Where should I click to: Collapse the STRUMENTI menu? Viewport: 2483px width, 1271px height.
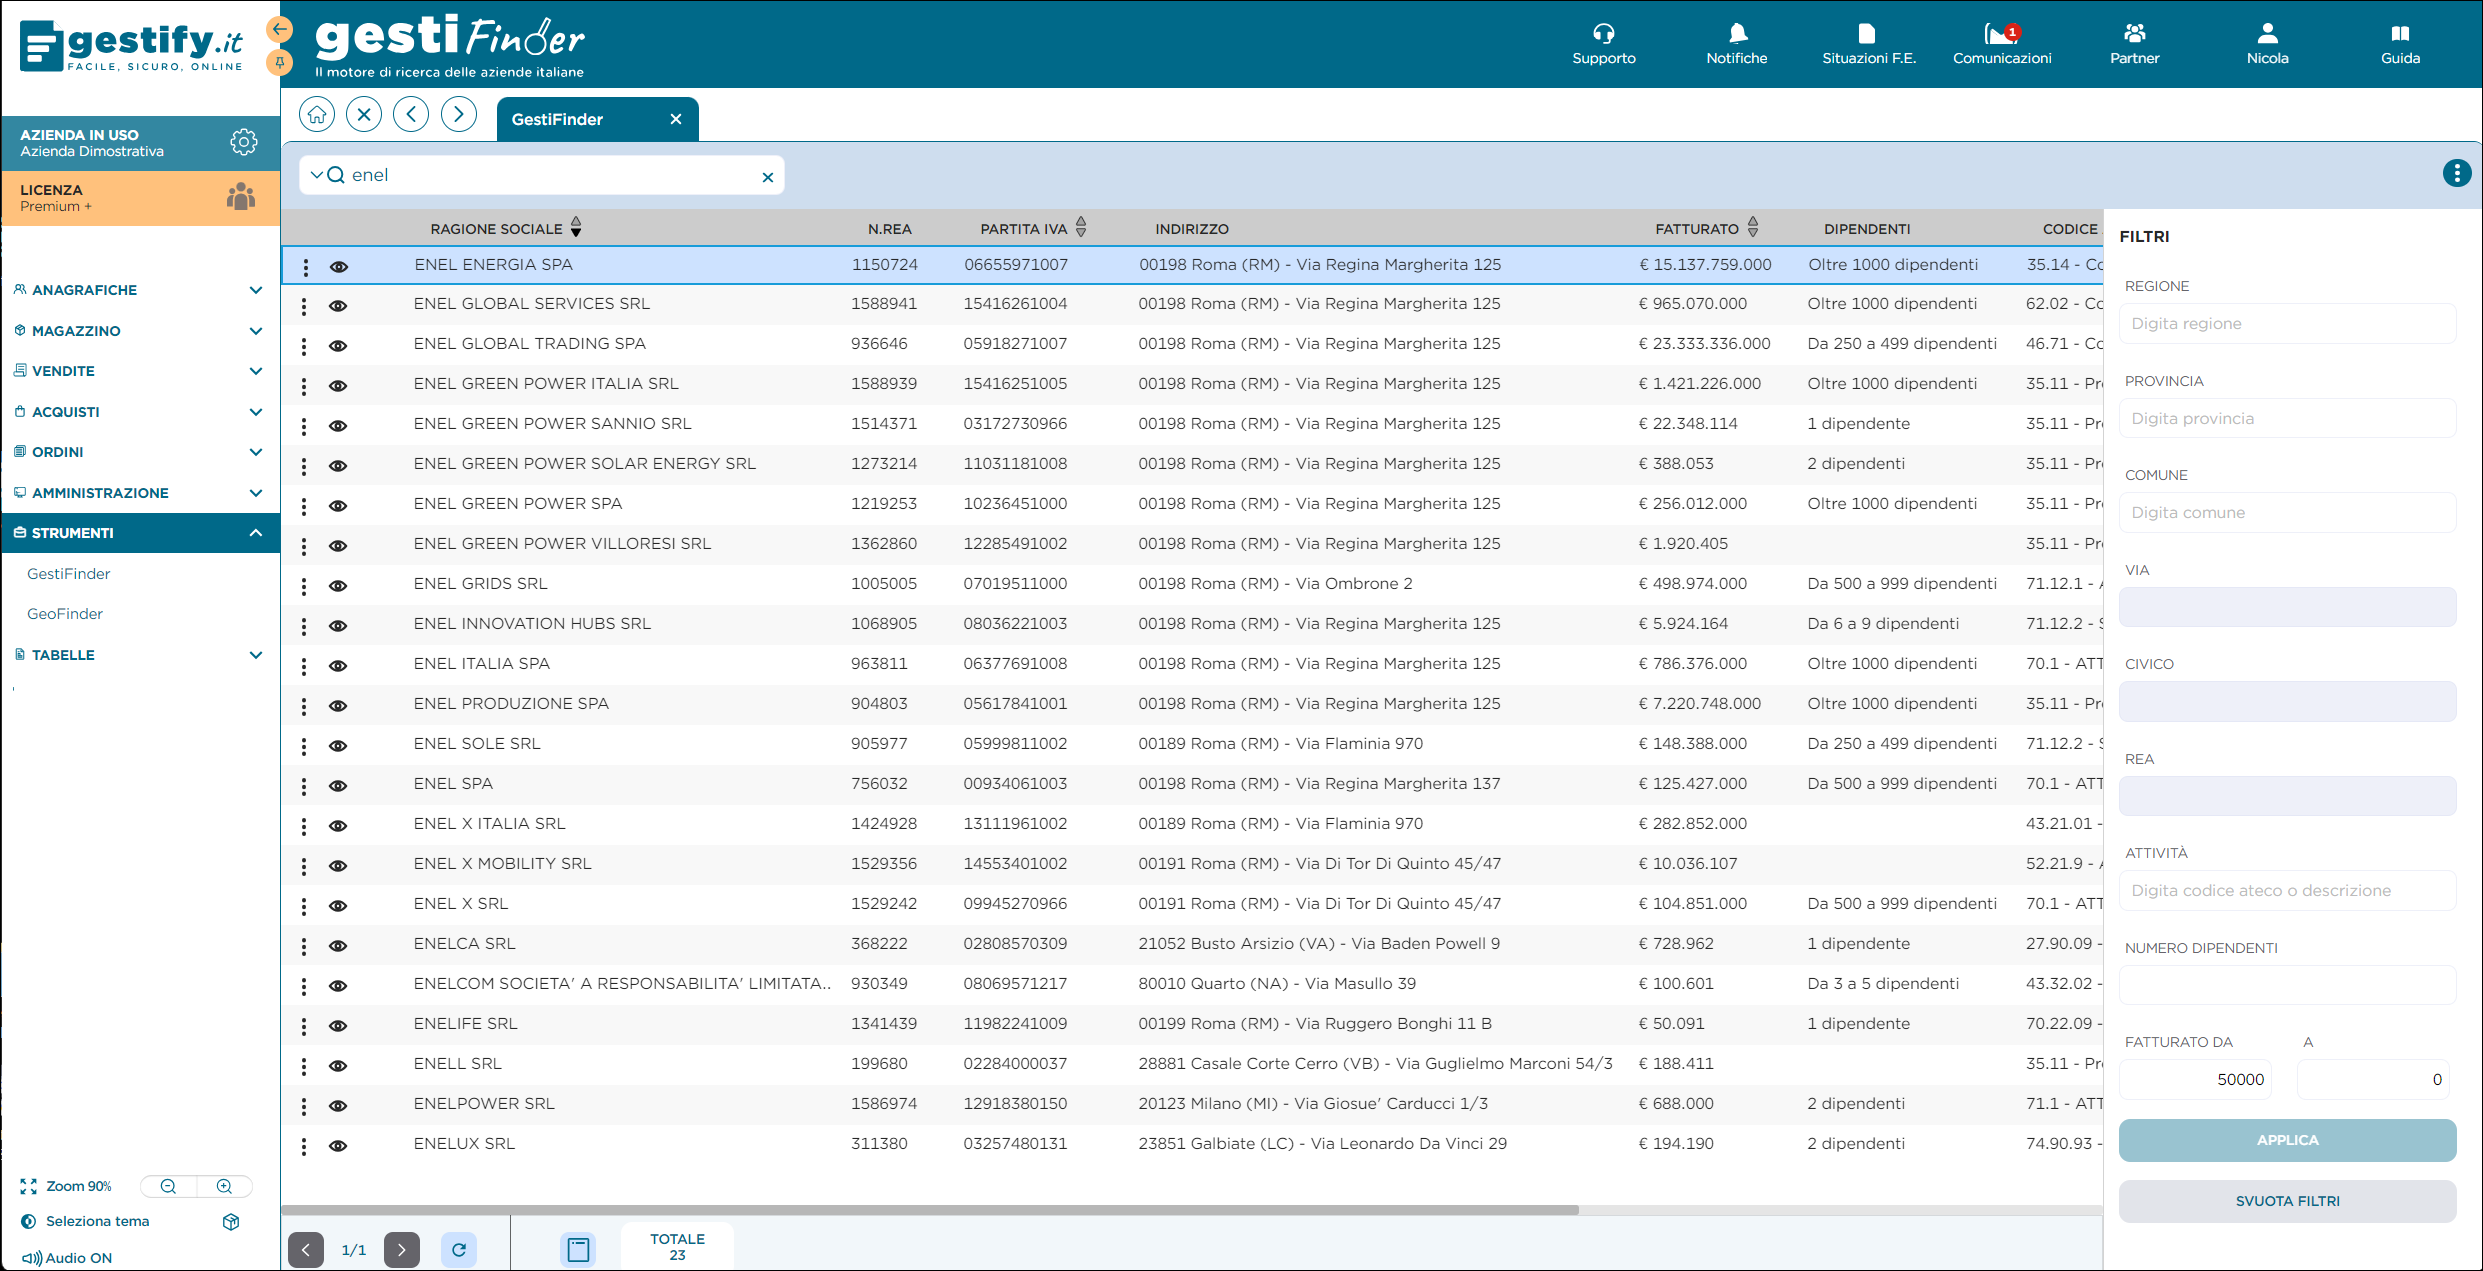[140, 533]
